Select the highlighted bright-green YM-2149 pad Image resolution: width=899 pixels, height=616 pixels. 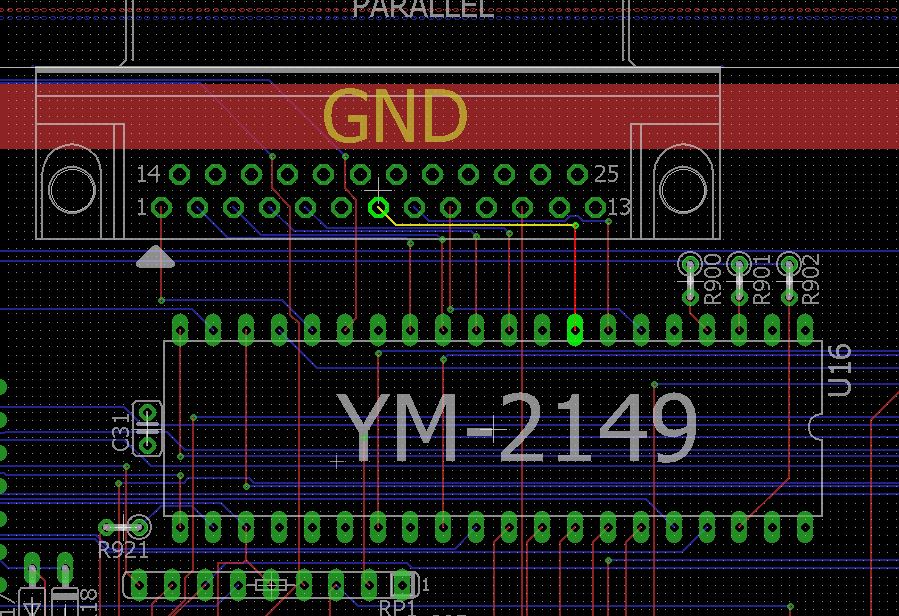click(575, 330)
